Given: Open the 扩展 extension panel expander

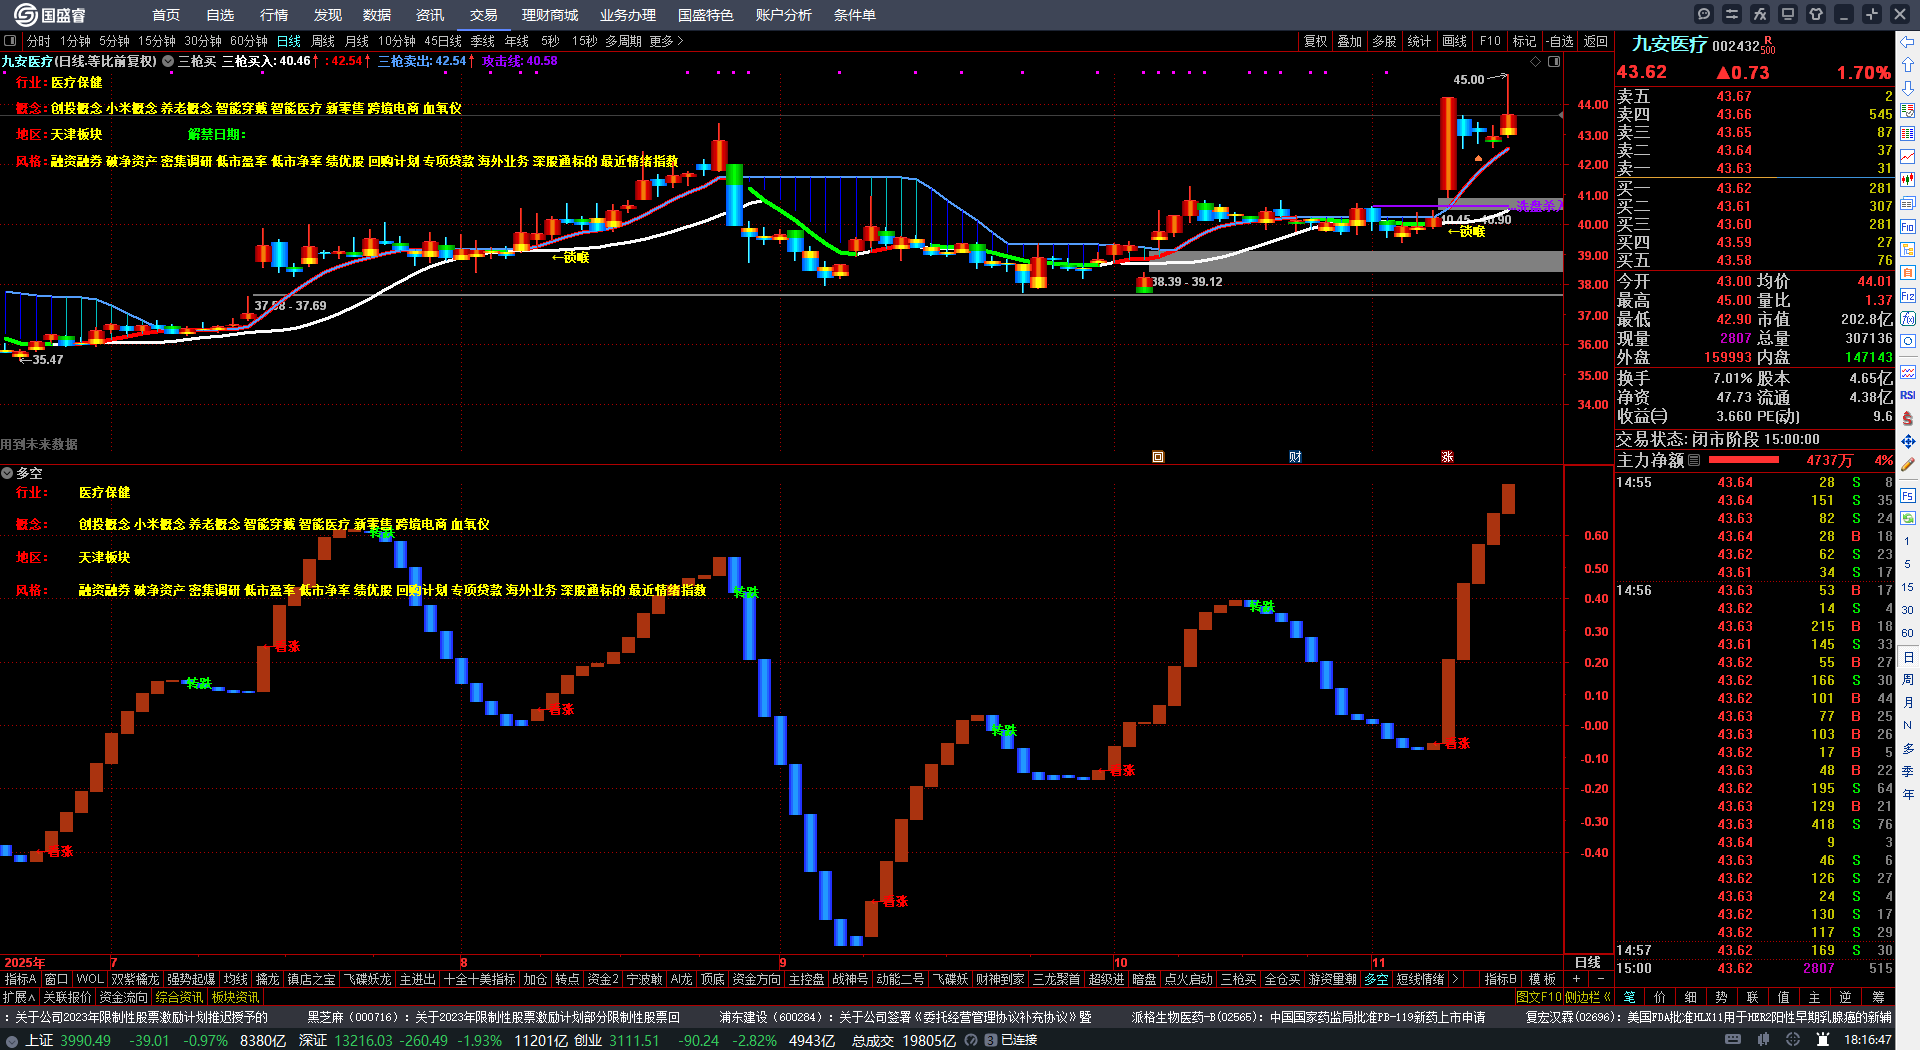Looking at the screenshot, I should [19, 997].
